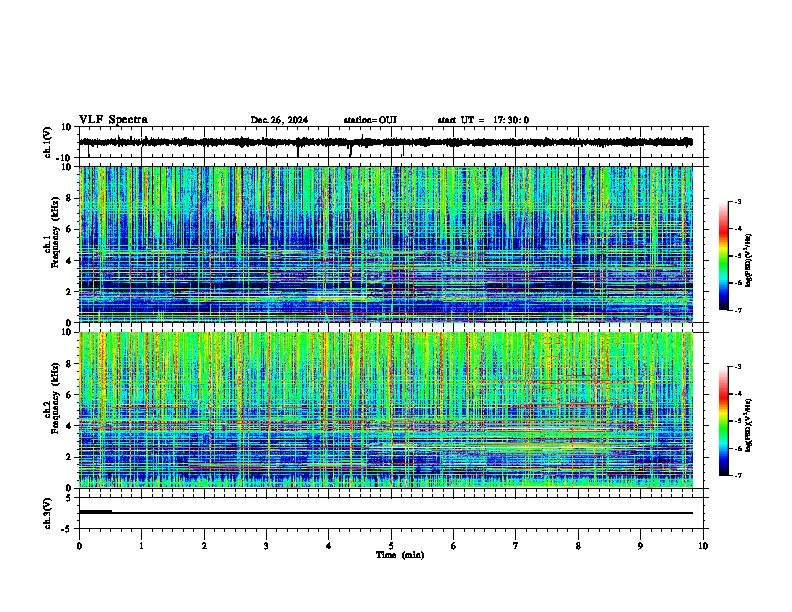
Task: Click the "6" kHz tick on ch.2 frequency axis
Action: pyautogui.click(x=69, y=395)
